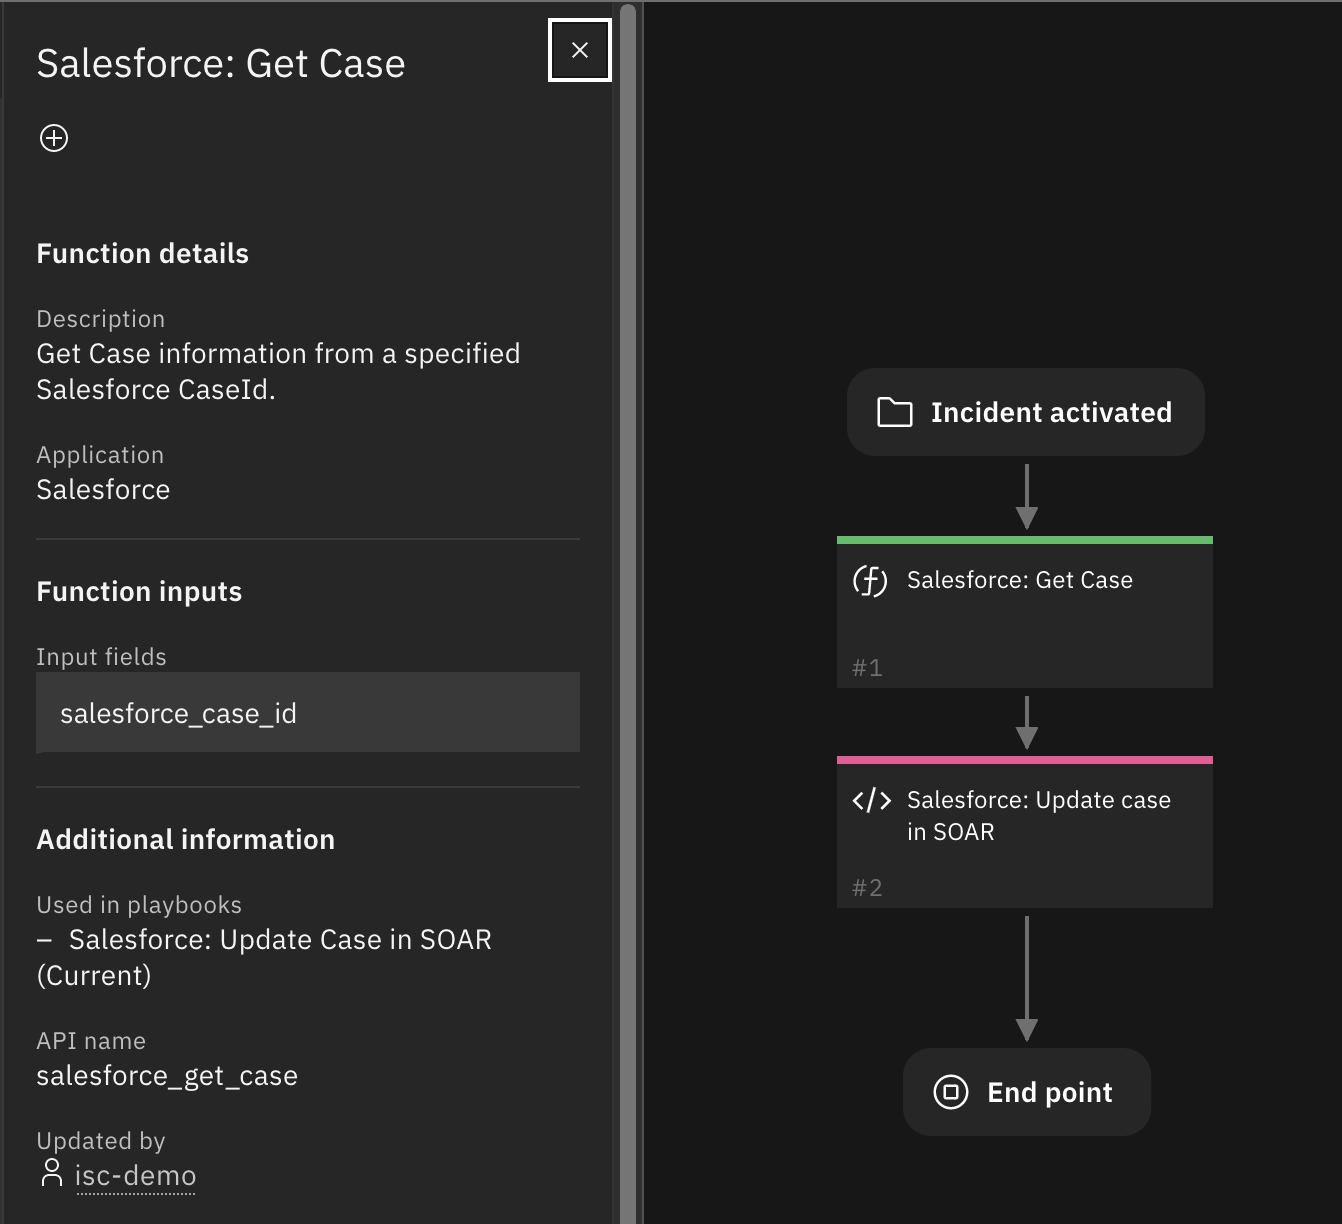Image resolution: width=1342 pixels, height=1224 pixels.
Task: Click the salesforce_get_case API name text
Action: [167, 1075]
